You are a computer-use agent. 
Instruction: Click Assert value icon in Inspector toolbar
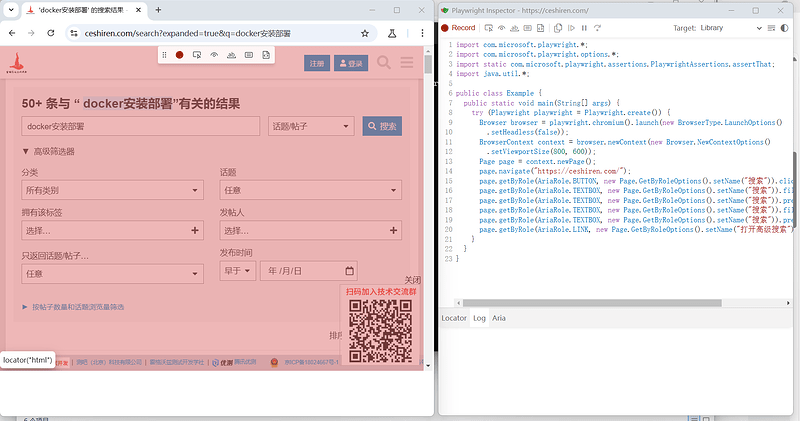point(528,28)
